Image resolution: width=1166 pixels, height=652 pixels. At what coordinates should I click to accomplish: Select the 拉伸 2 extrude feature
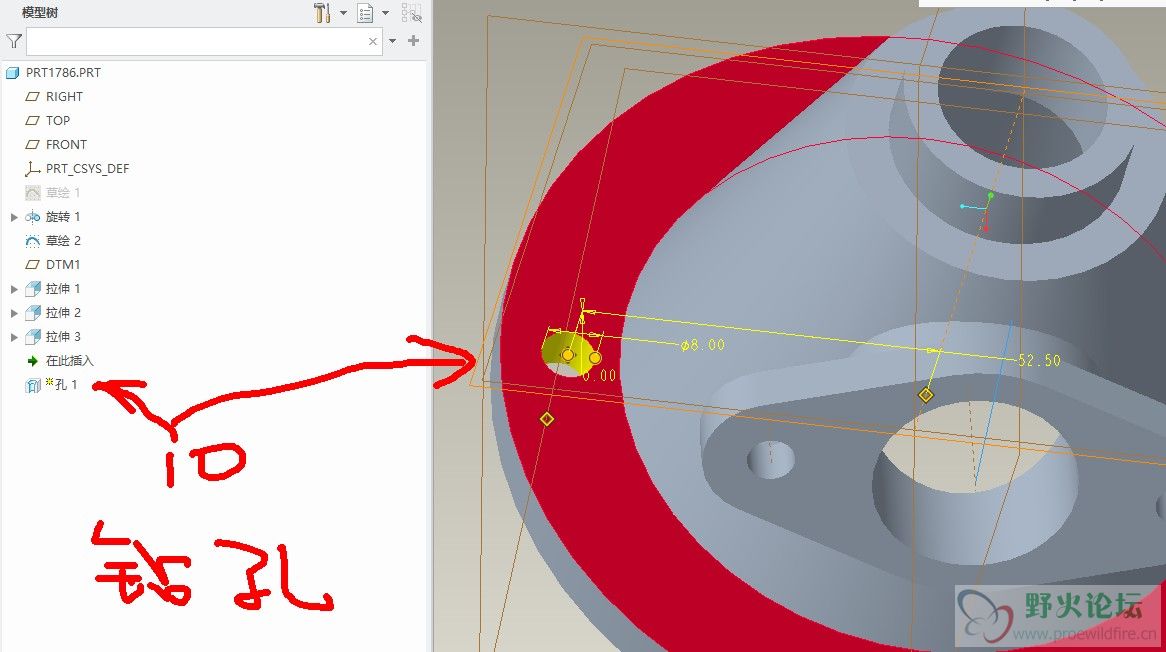[x=62, y=312]
